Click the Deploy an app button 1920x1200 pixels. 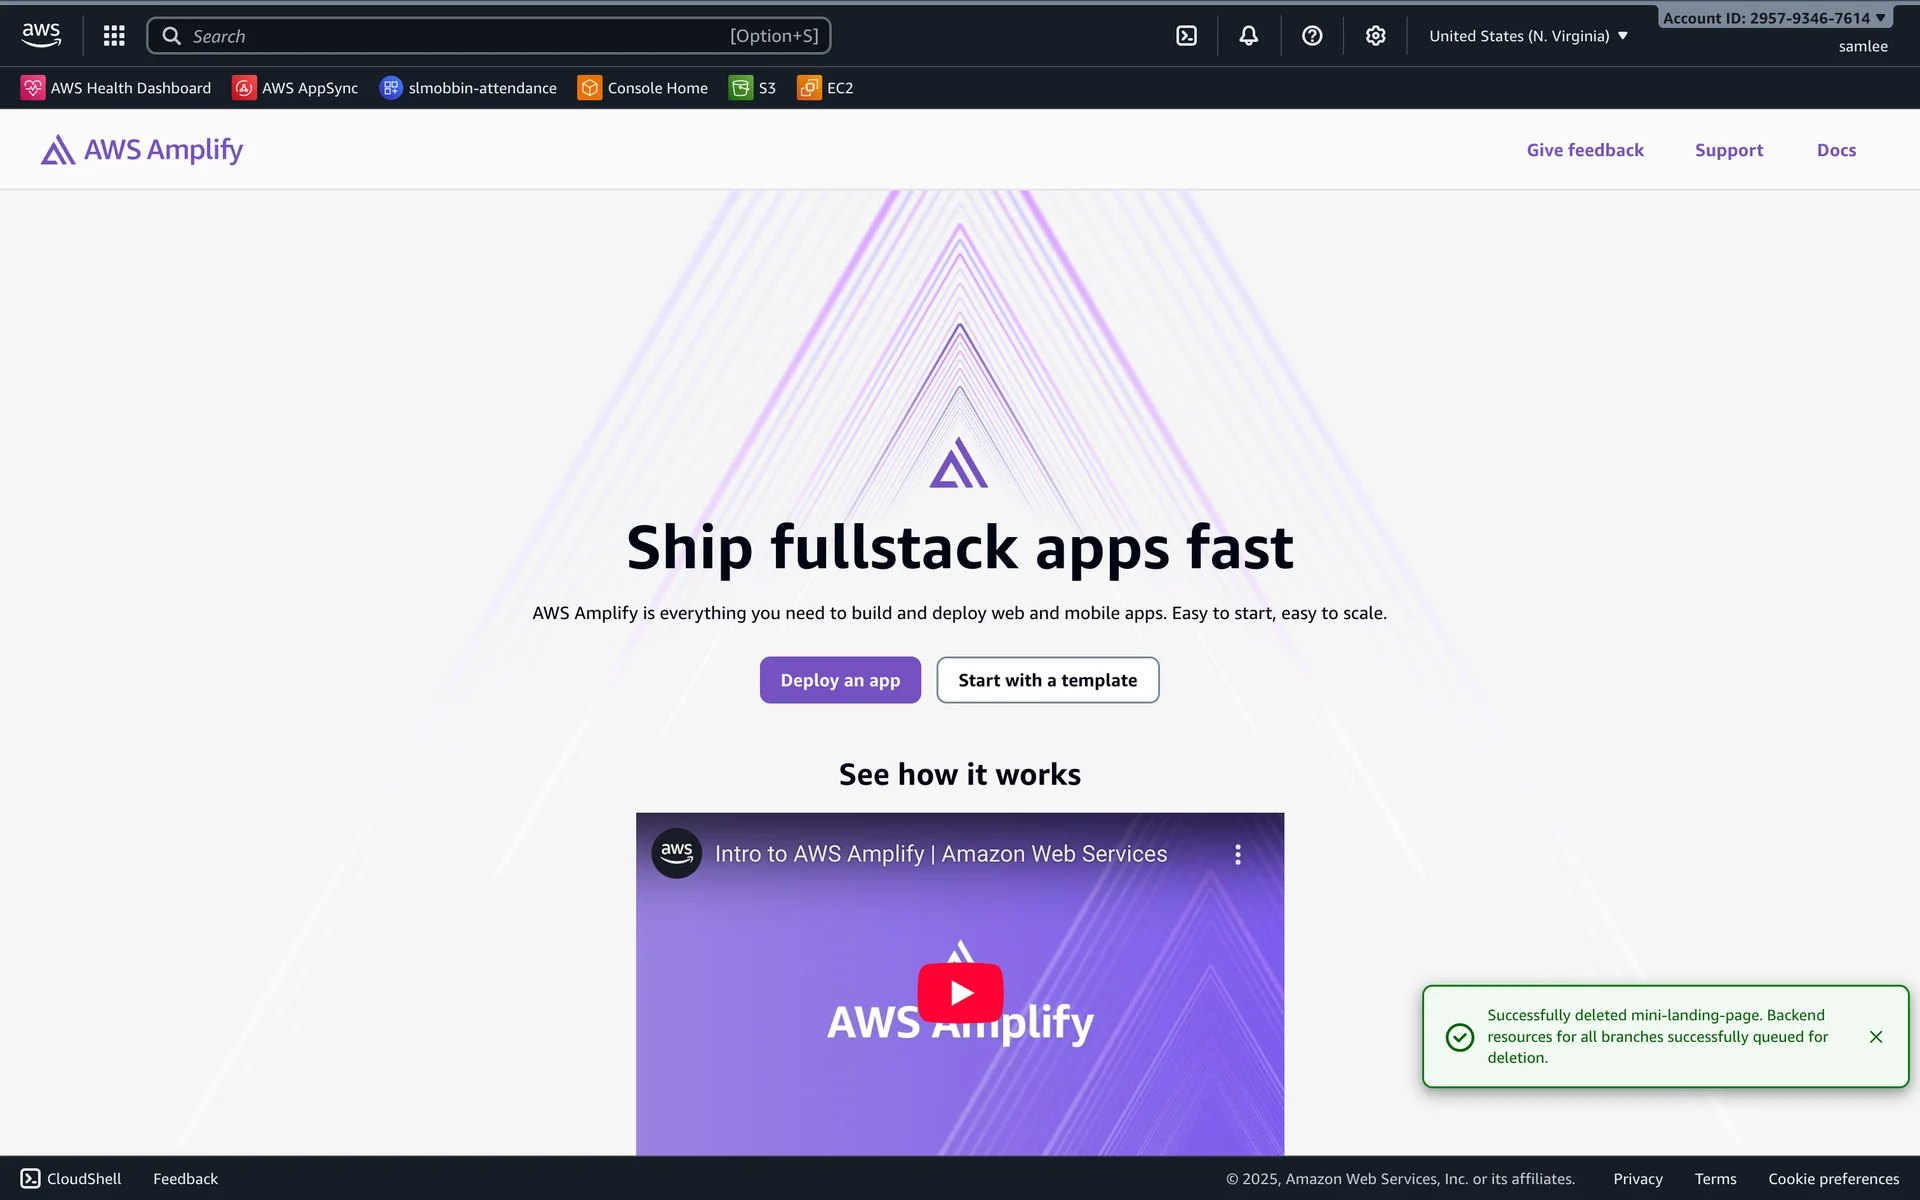pos(840,680)
